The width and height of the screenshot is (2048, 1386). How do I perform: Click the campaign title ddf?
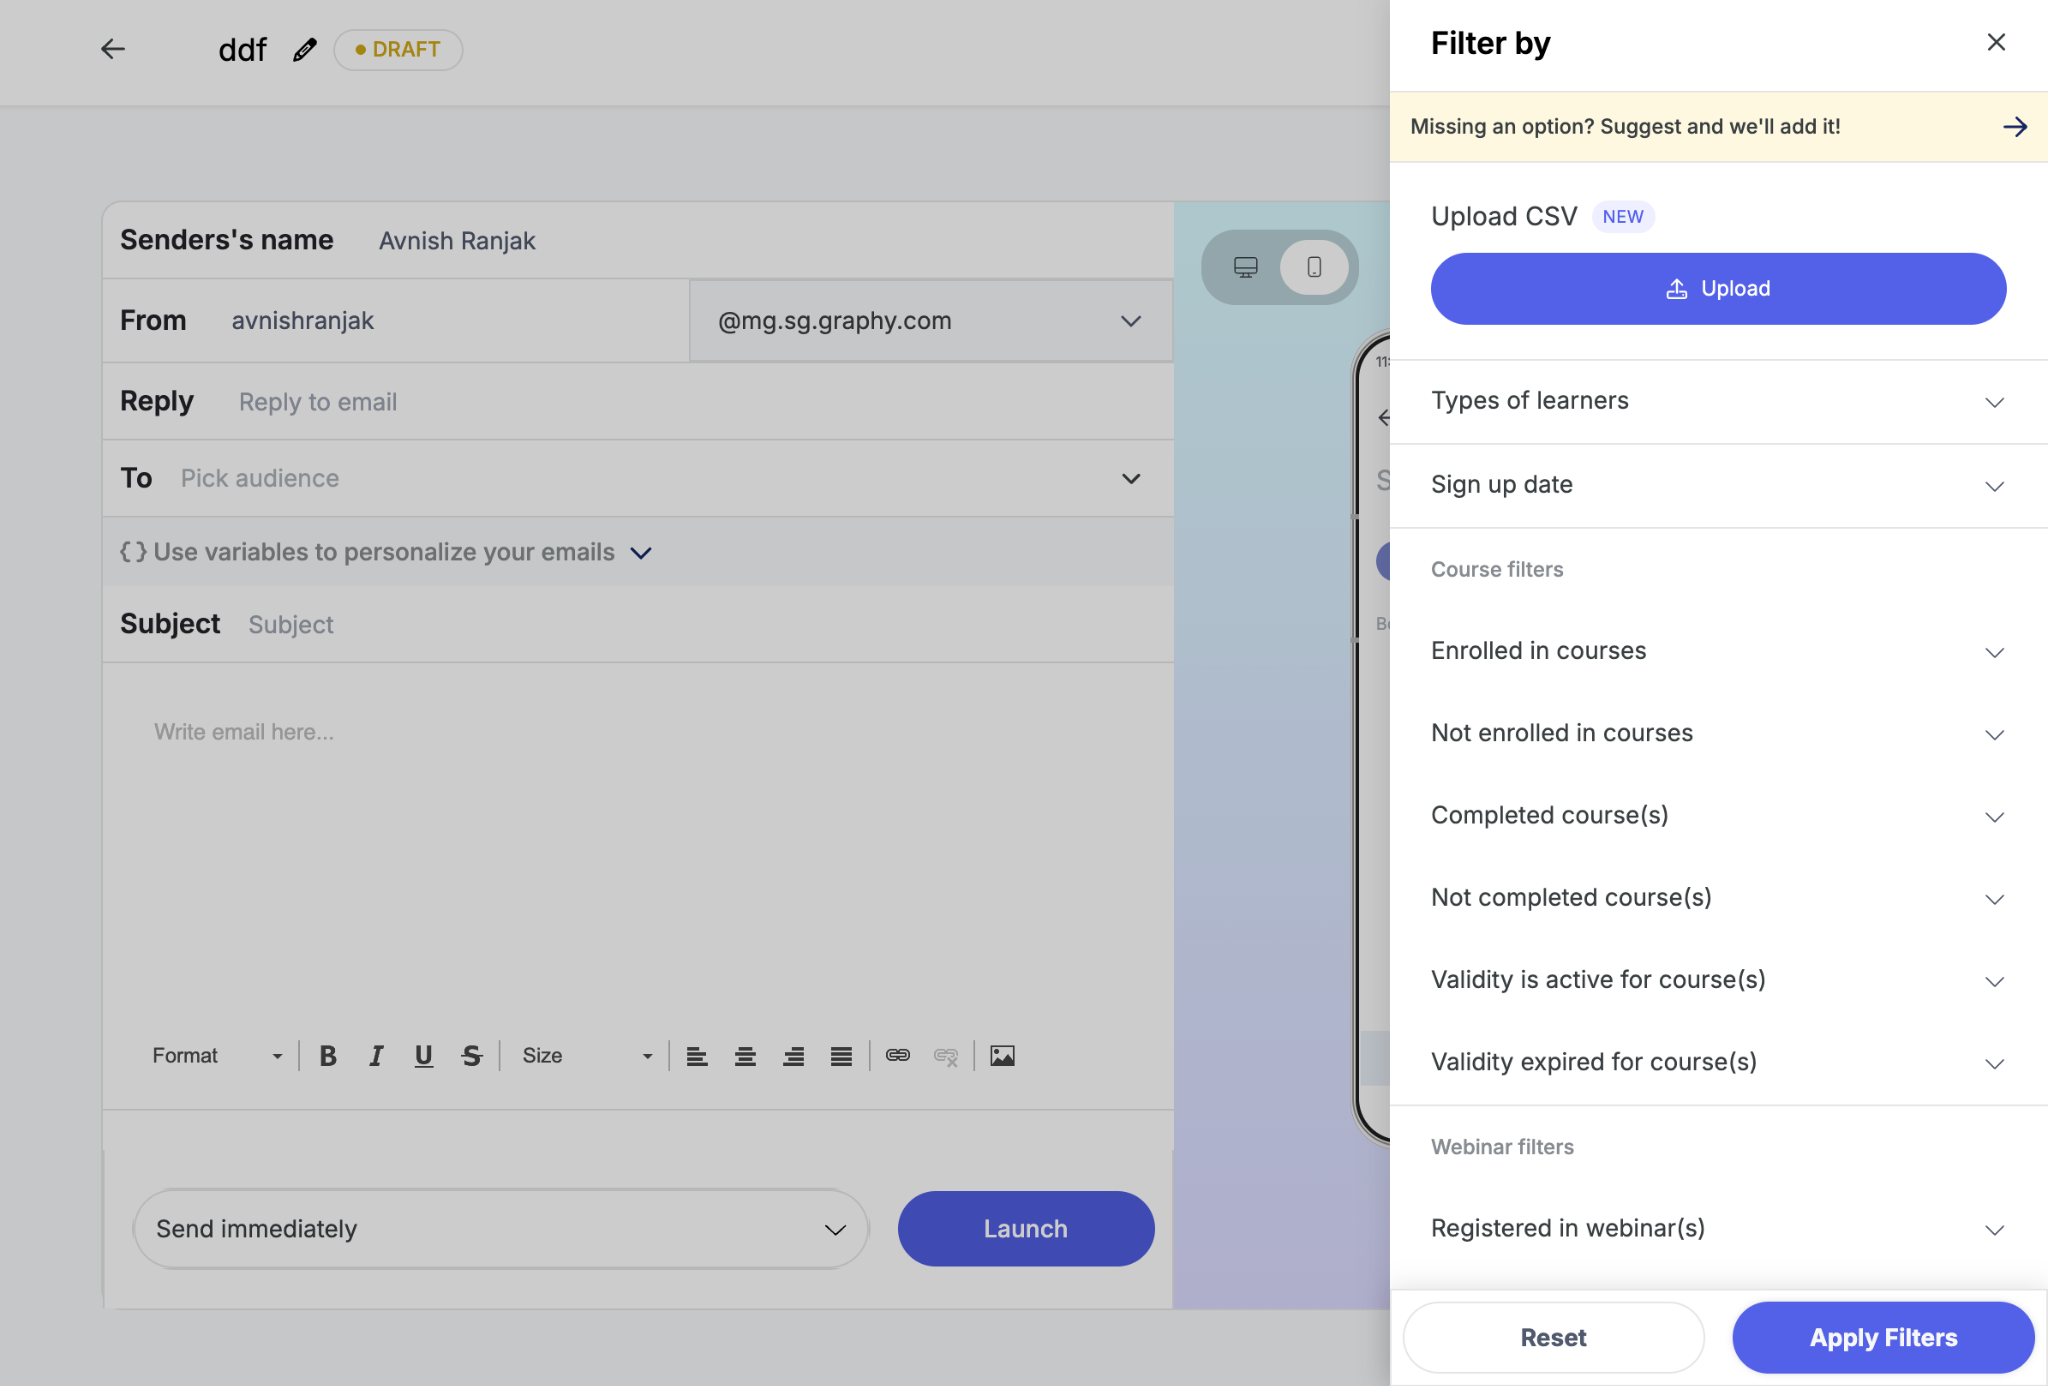click(242, 50)
